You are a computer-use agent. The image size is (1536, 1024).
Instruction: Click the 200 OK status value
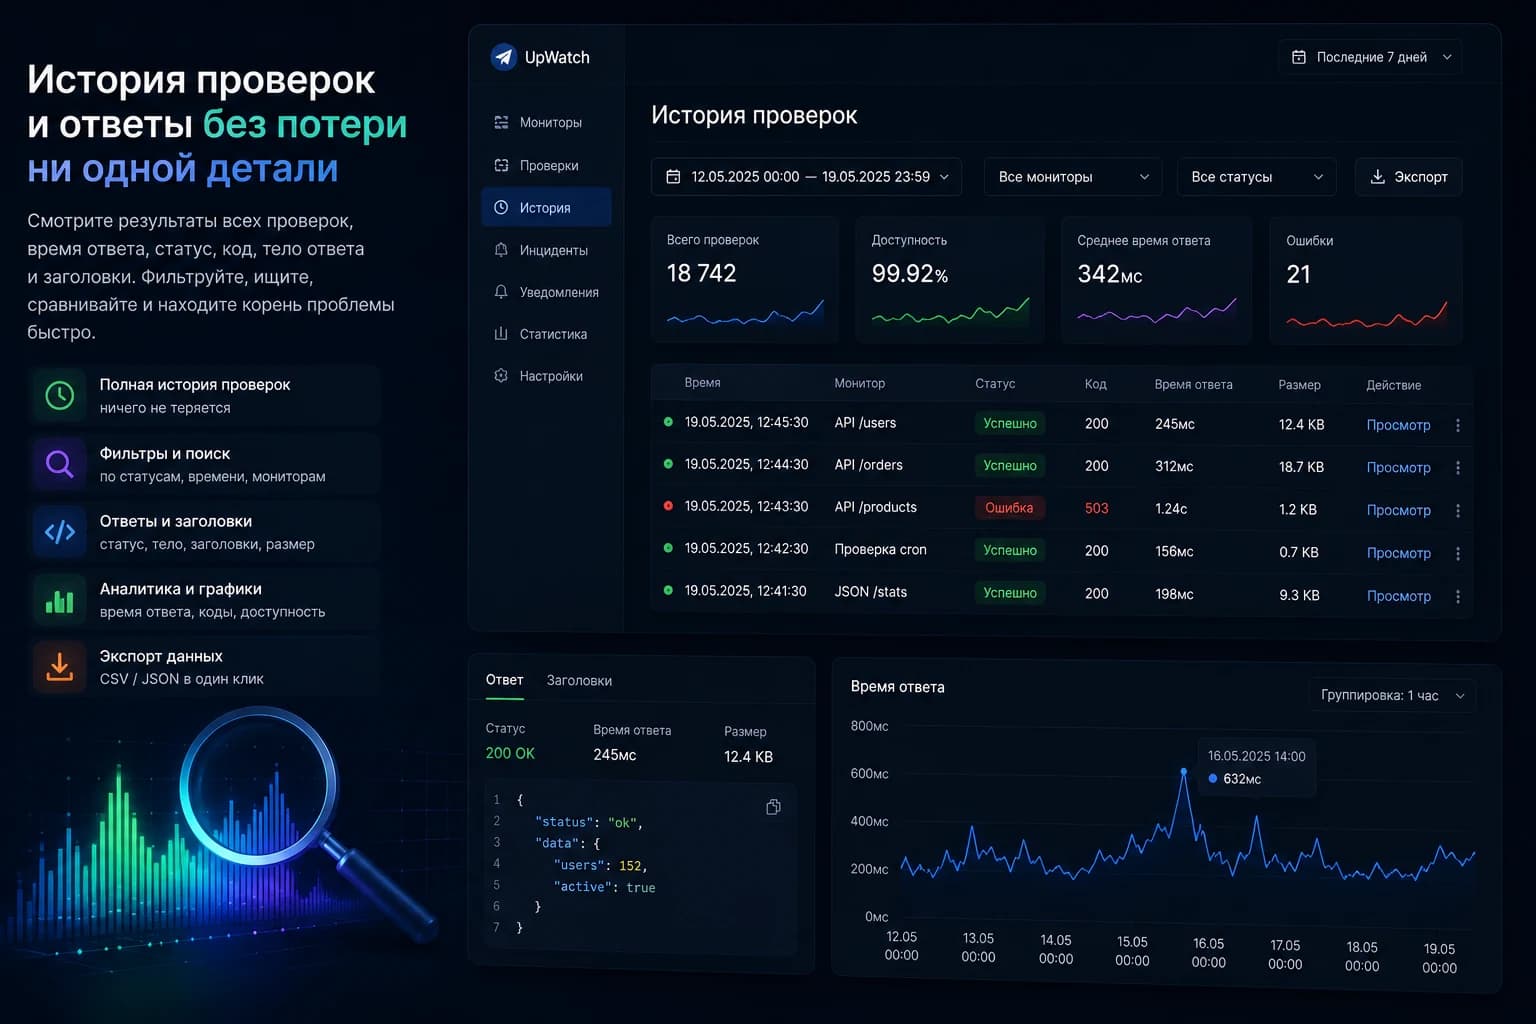click(x=510, y=753)
